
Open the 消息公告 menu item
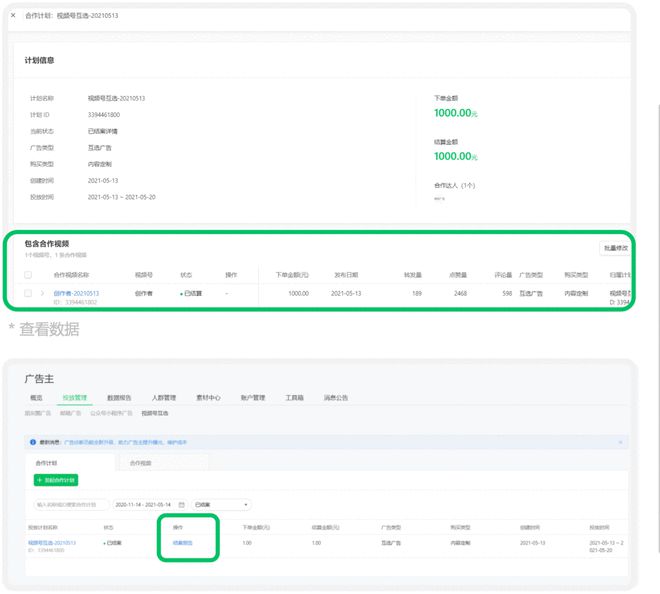[x=335, y=398]
